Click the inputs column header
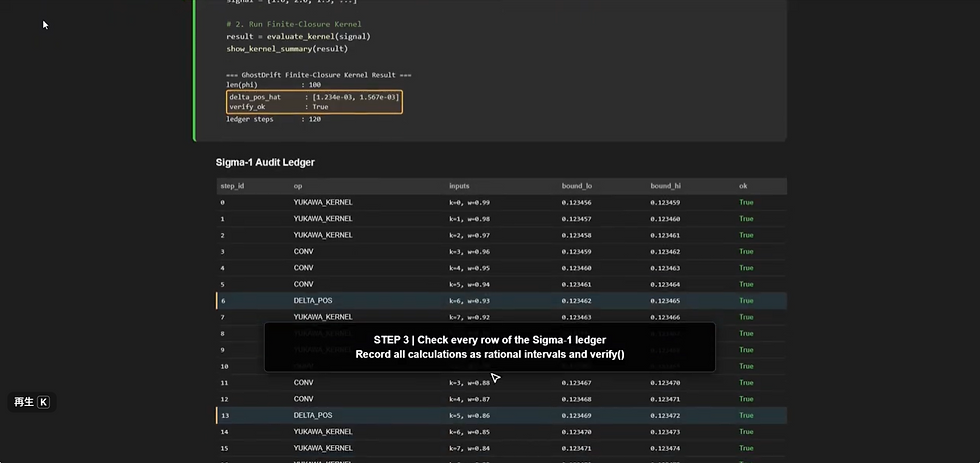The width and height of the screenshot is (980, 463). pyautogui.click(x=459, y=186)
